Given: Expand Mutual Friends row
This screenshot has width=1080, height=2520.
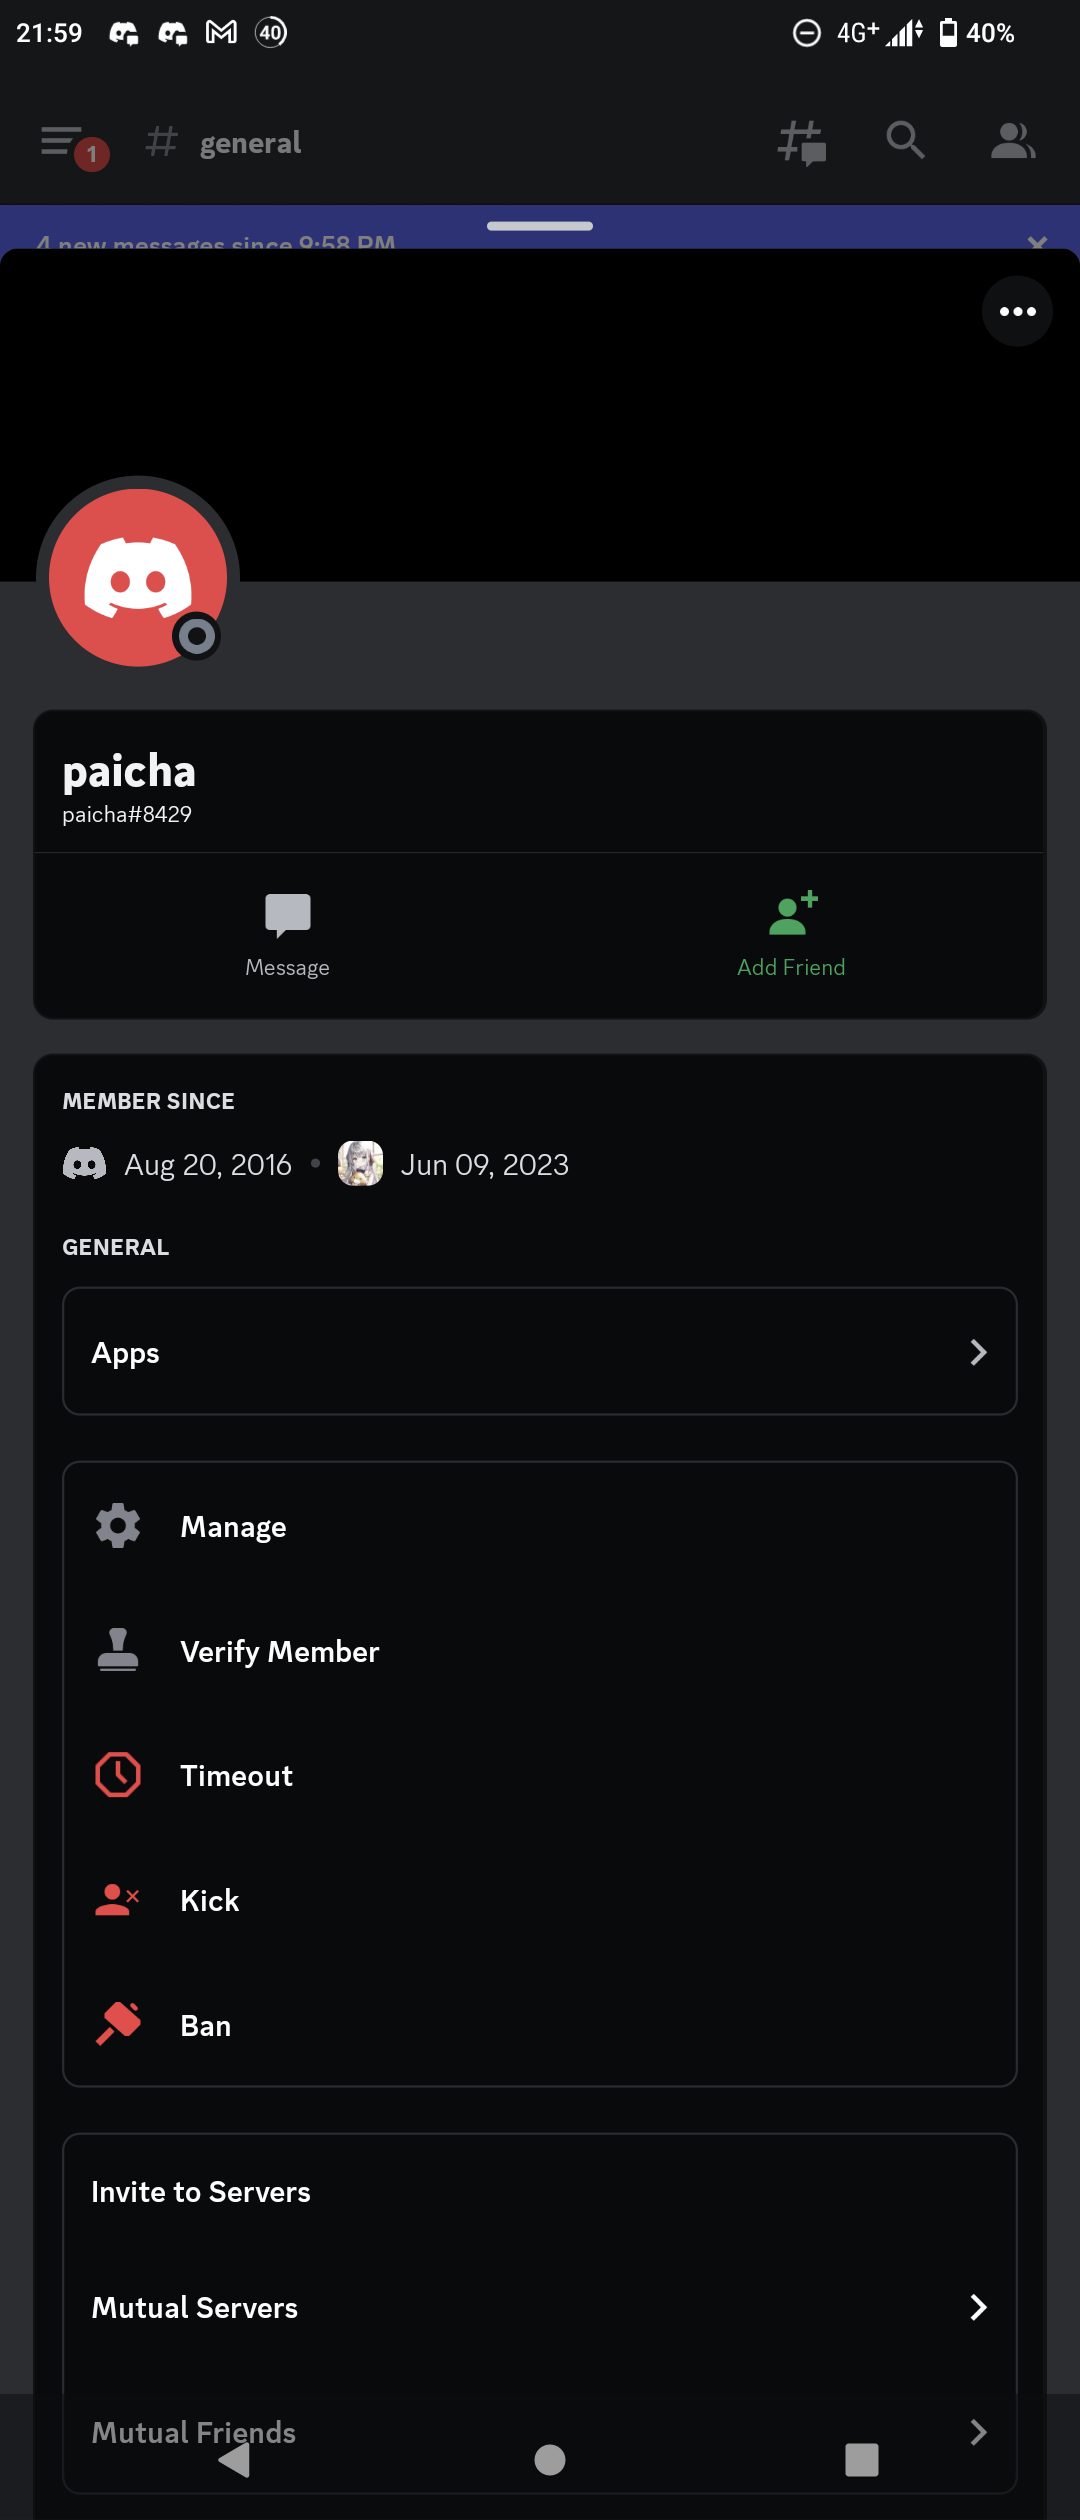Looking at the screenshot, I should click(x=540, y=2432).
